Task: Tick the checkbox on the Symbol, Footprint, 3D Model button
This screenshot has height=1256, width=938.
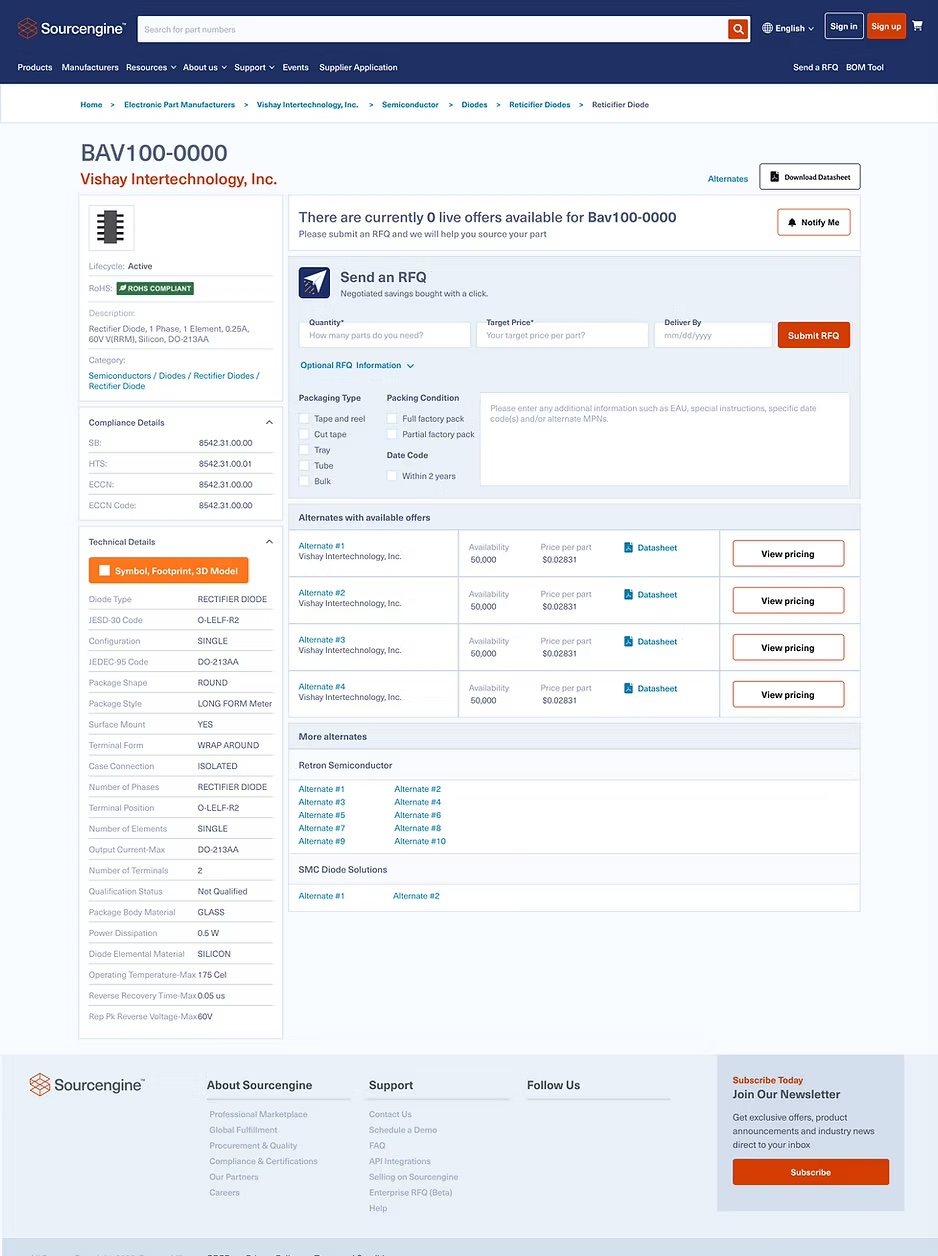Action: (104, 570)
